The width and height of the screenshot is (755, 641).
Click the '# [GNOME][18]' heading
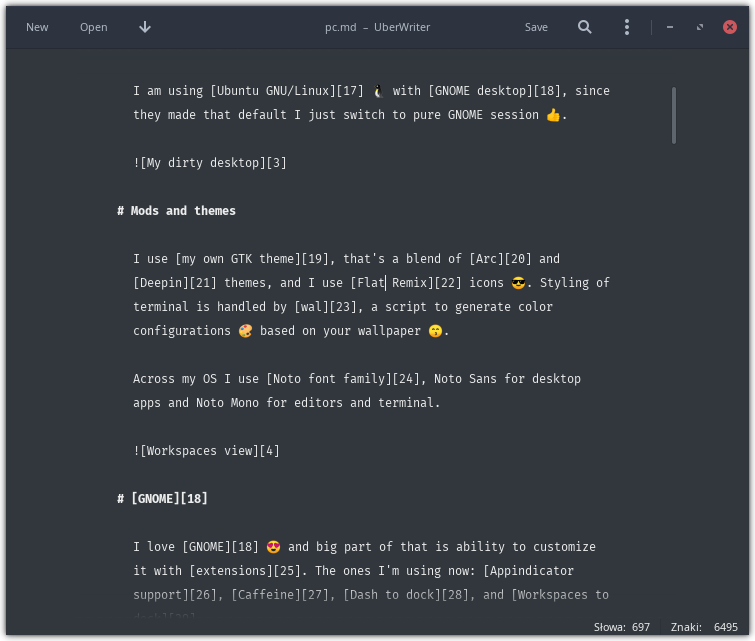point(162,498)
